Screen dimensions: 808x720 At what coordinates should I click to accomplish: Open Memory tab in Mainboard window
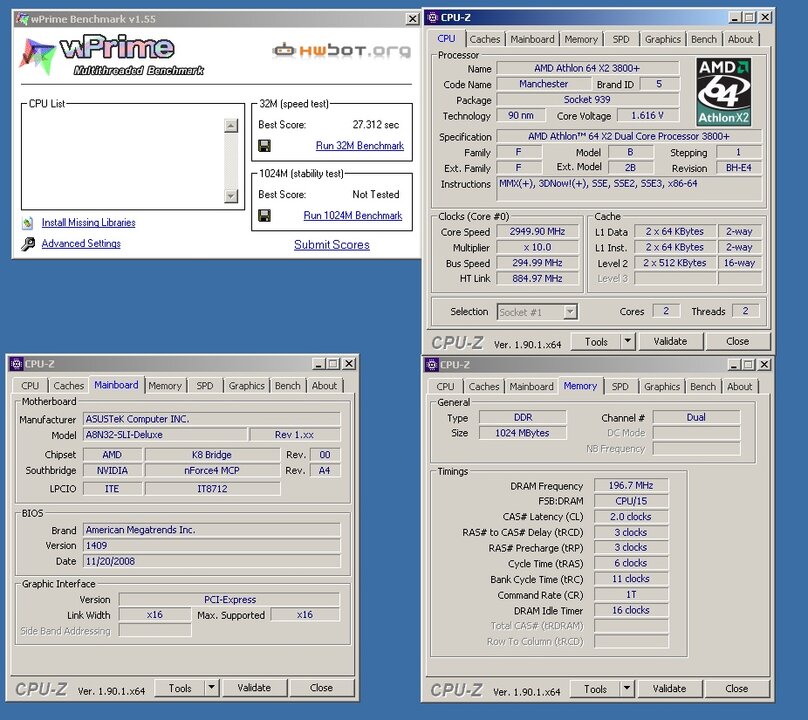[x=165, y=386]
